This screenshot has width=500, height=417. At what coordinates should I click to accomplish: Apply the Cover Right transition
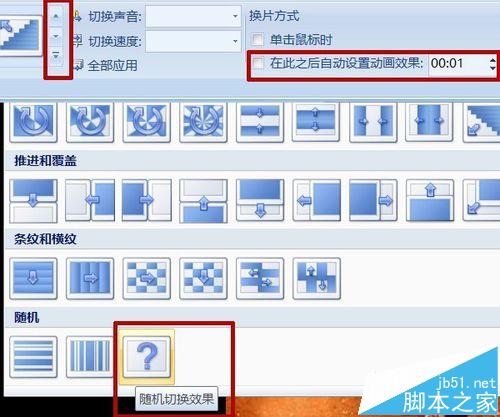[x=373, y=201]
